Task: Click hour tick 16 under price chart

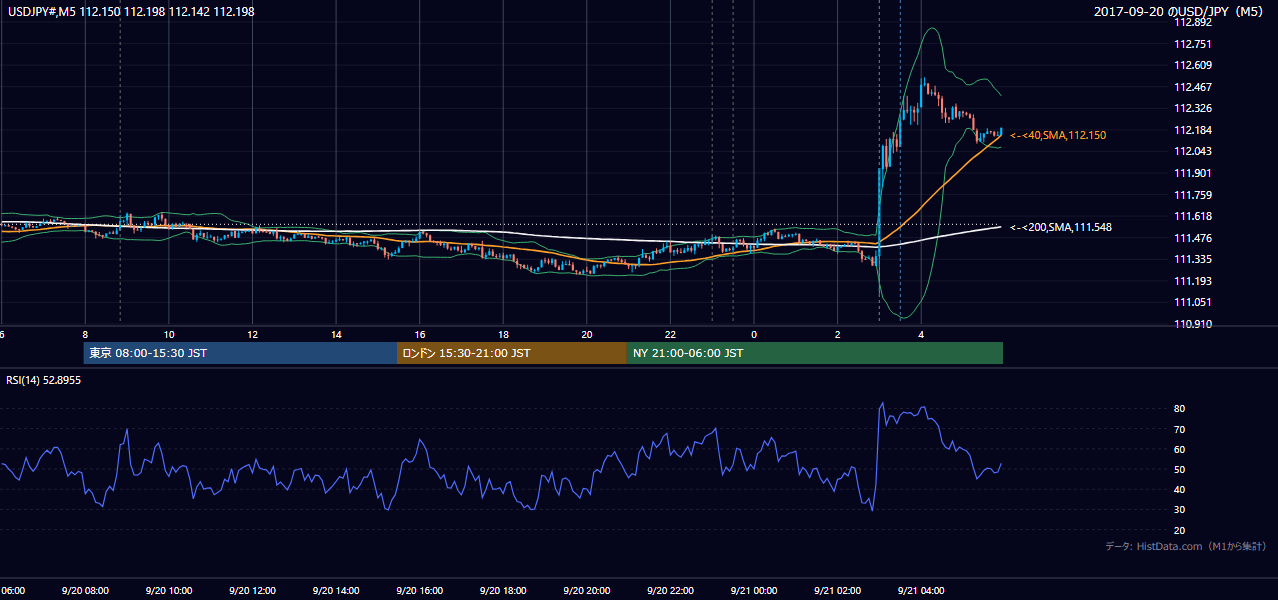Action: 420,334
